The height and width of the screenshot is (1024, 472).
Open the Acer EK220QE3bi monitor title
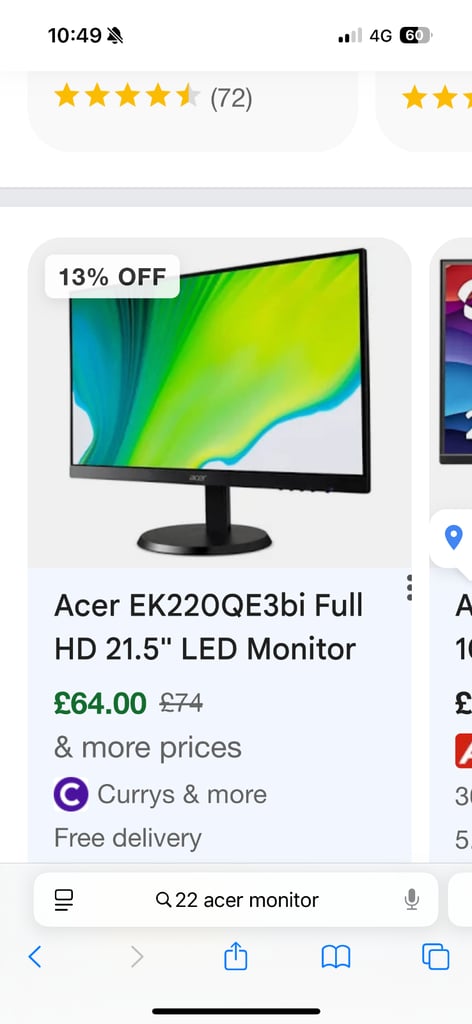tap(209, 627)
